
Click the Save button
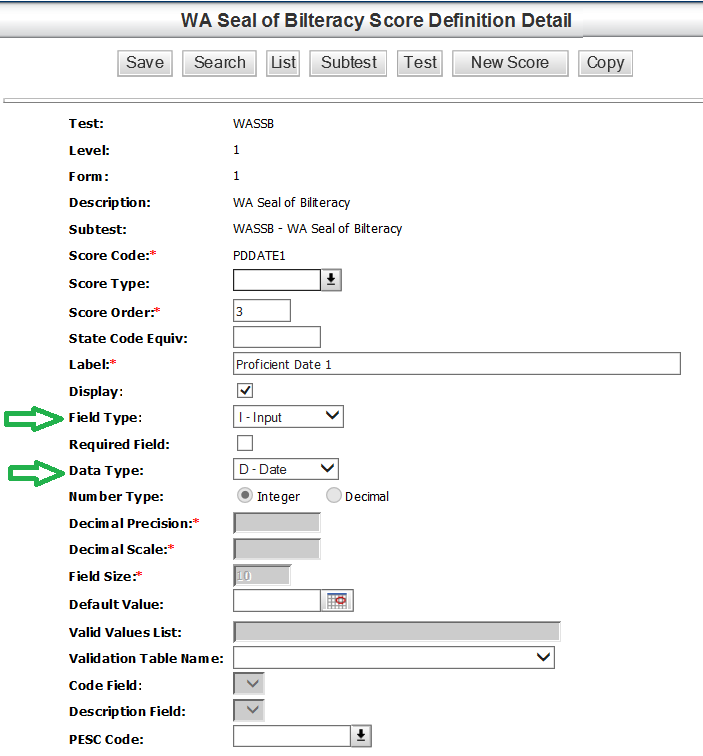click(x=145, y=63)
